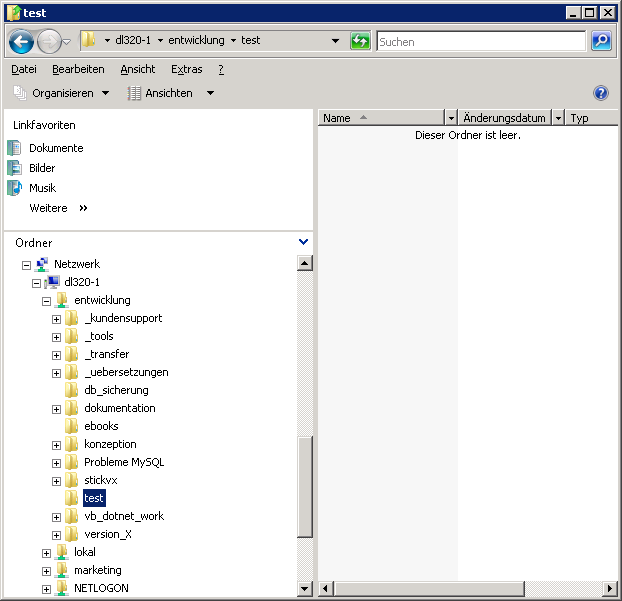
Task: Click the Suchen search input field
Action: (x=480, y=42)
